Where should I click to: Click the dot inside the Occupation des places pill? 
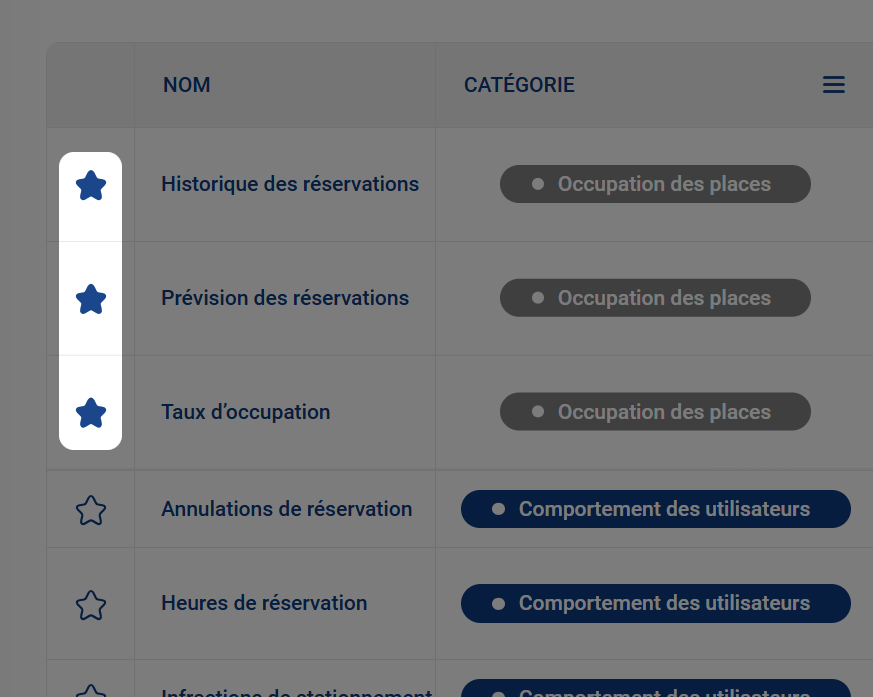point(537,184)
